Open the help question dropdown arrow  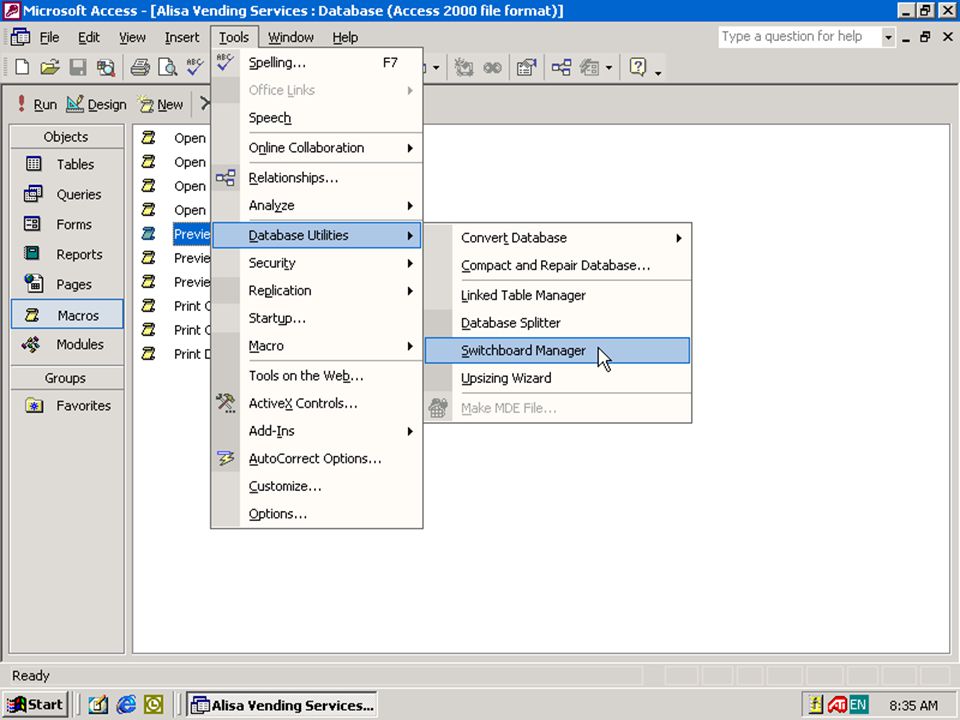coord(888,37)
